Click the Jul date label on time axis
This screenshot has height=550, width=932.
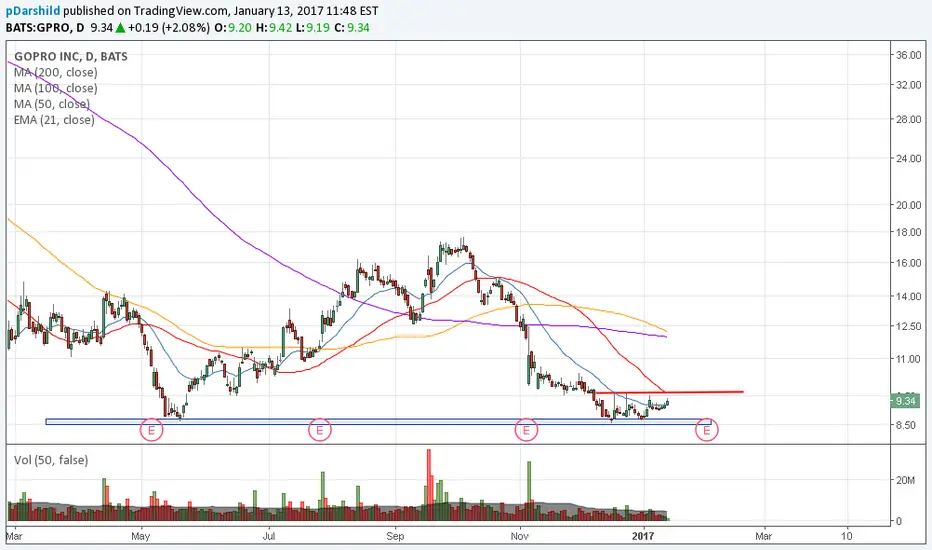(x=269, y=536)
